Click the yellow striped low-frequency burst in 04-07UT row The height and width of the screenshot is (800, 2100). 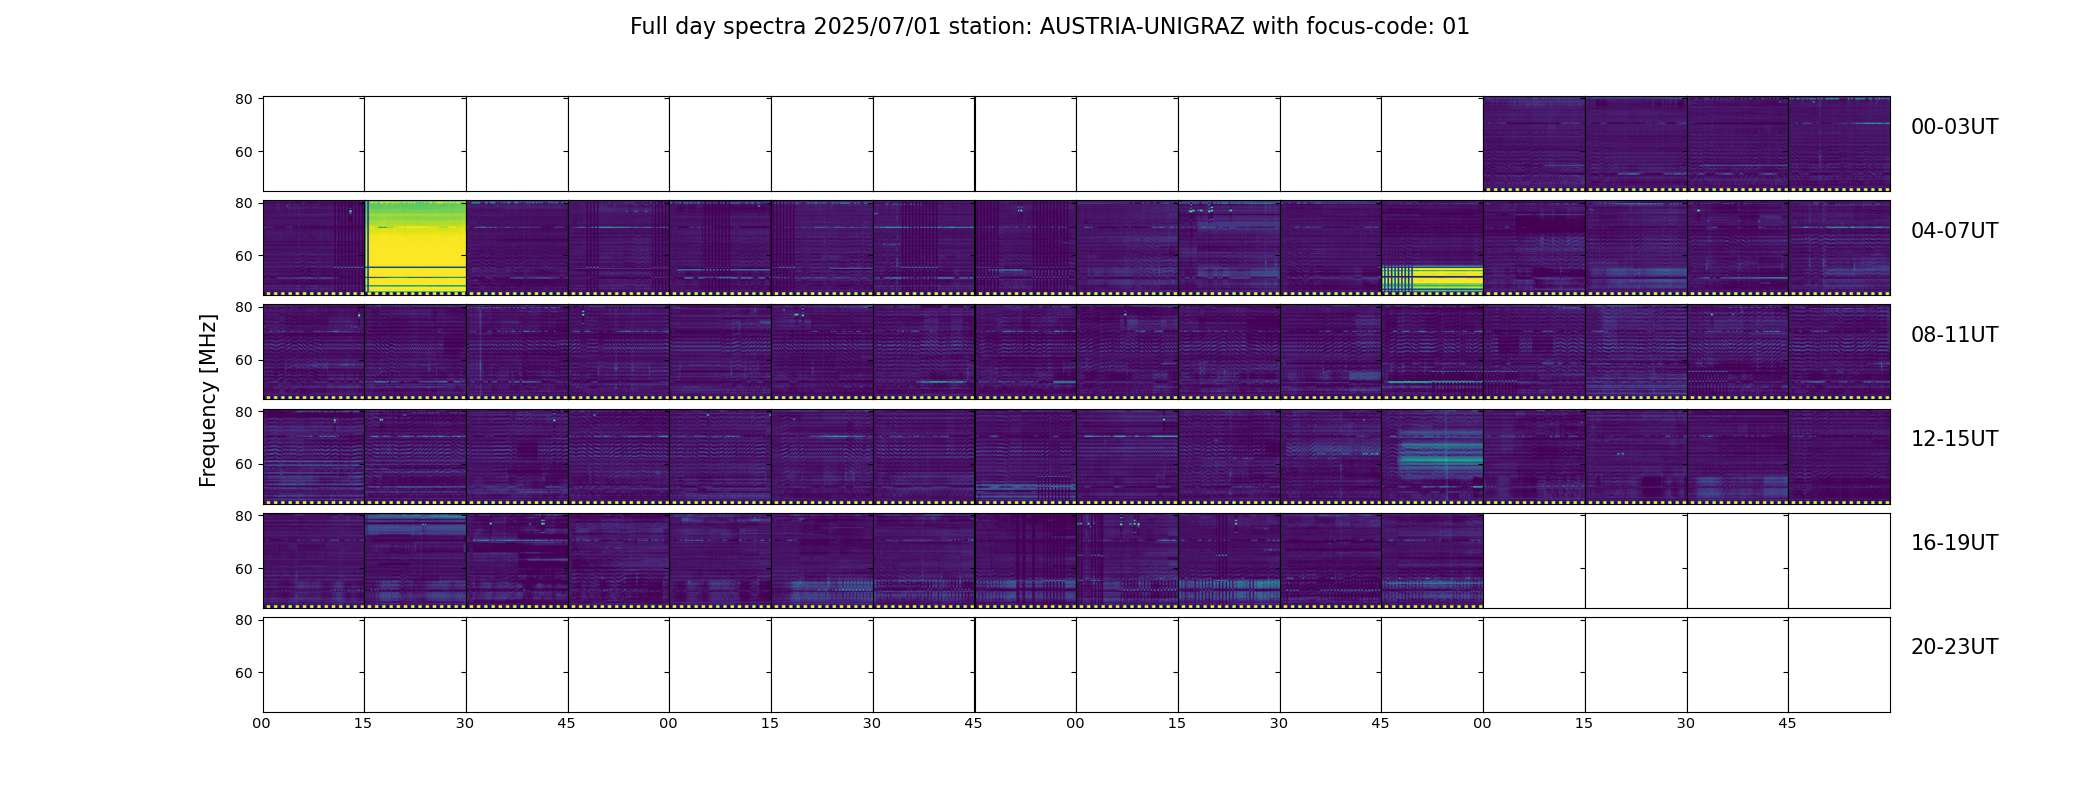point(1432,278)
